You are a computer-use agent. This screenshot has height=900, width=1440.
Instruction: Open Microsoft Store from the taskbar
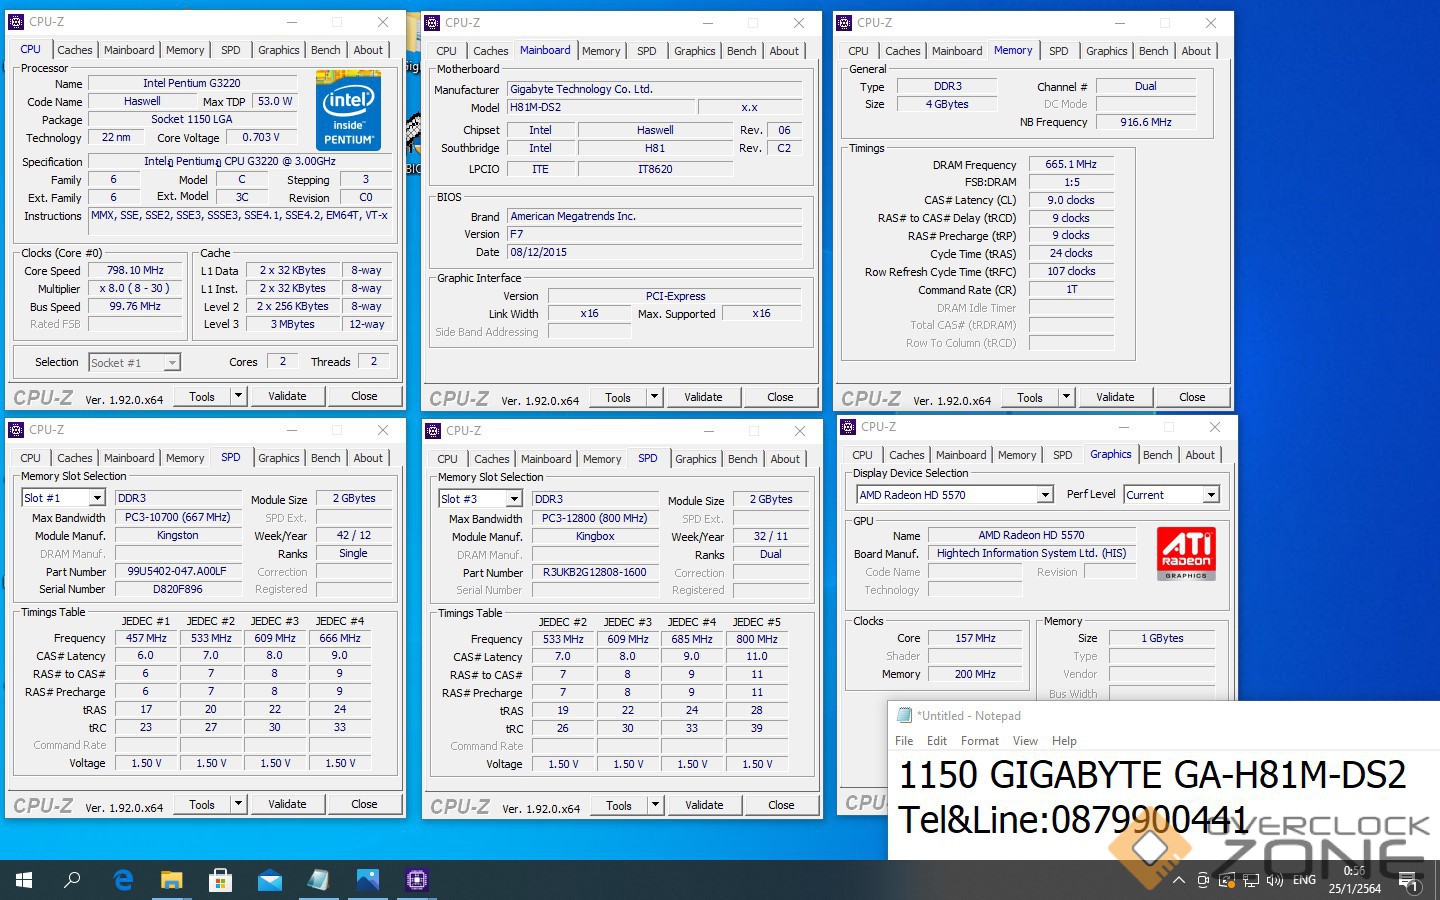pos(221,880)
